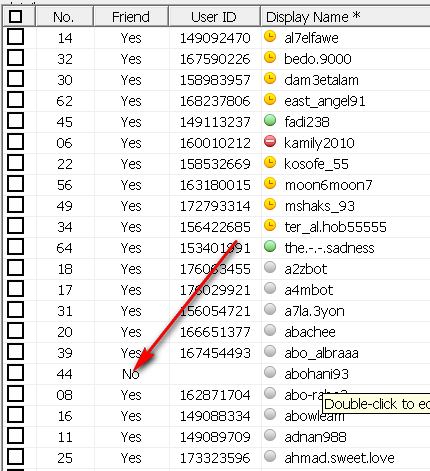Select the No friend cell for abohani93
Viewport: 430px width, 471px height.
coord(131,374)
